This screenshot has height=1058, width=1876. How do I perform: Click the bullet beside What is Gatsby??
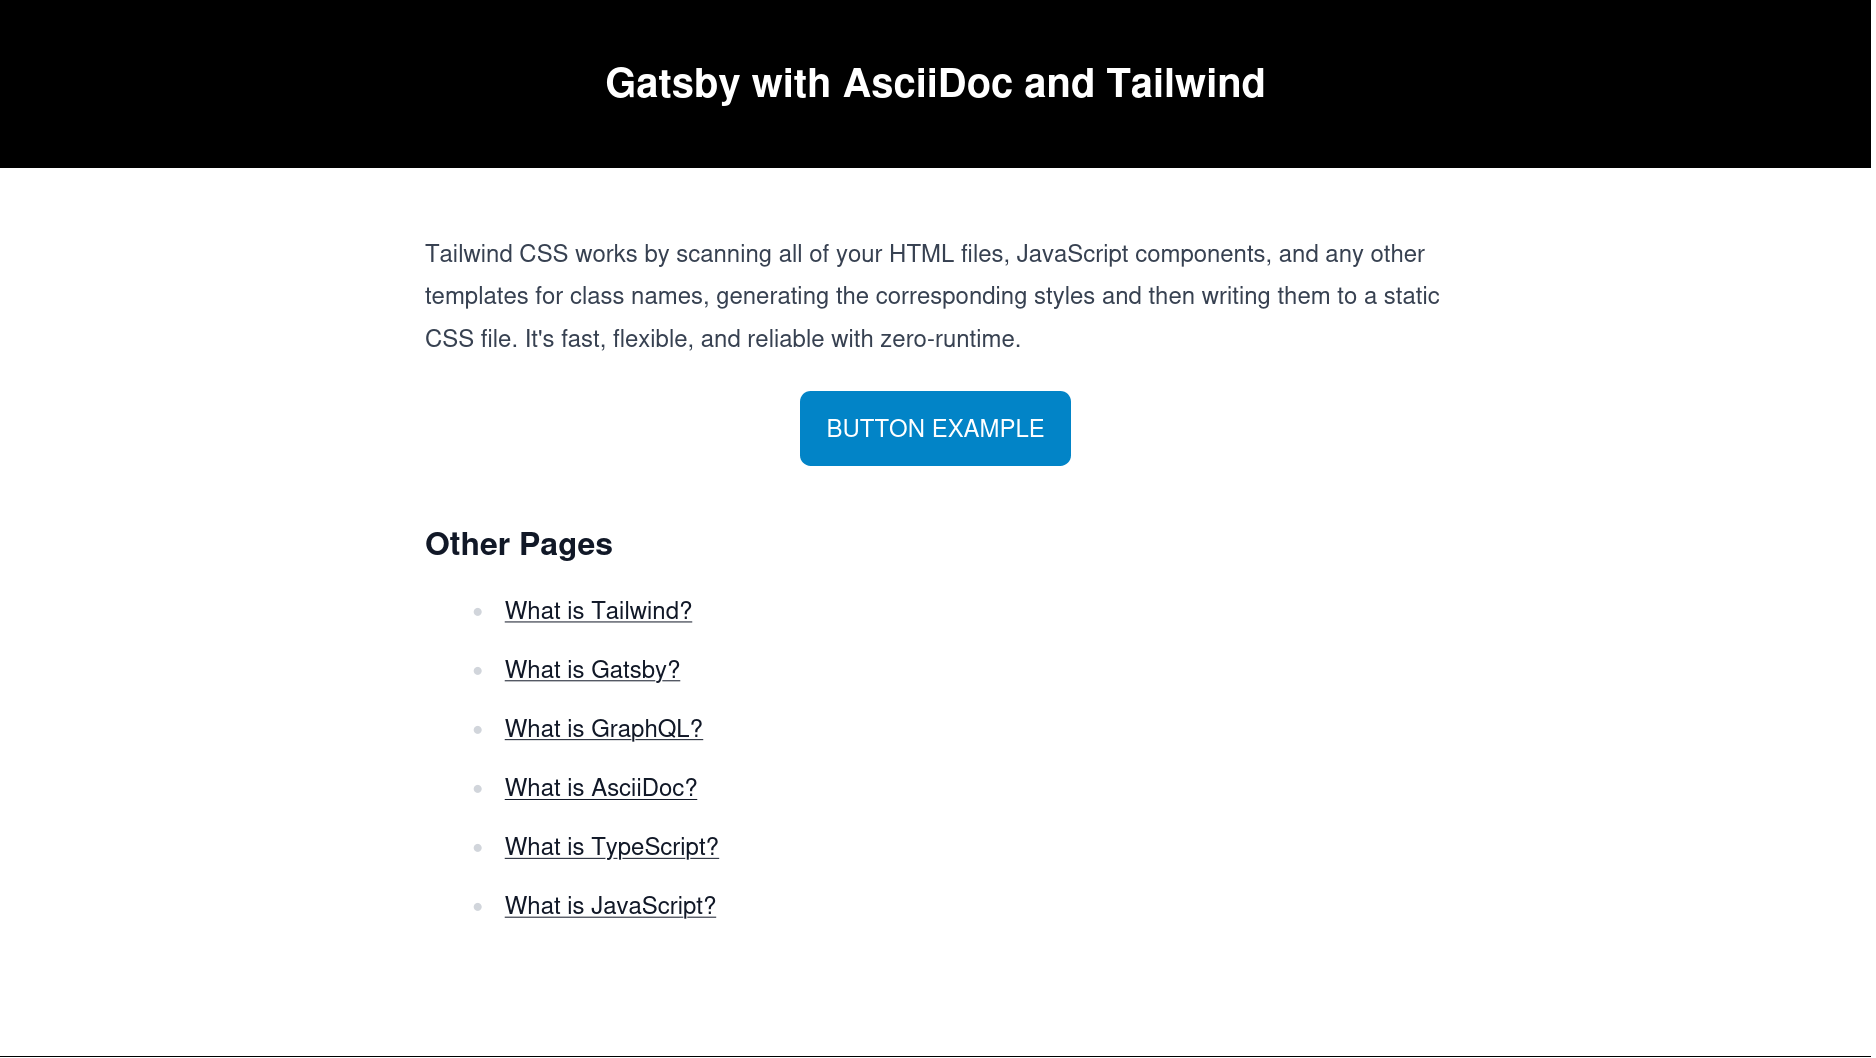(478, 670)
